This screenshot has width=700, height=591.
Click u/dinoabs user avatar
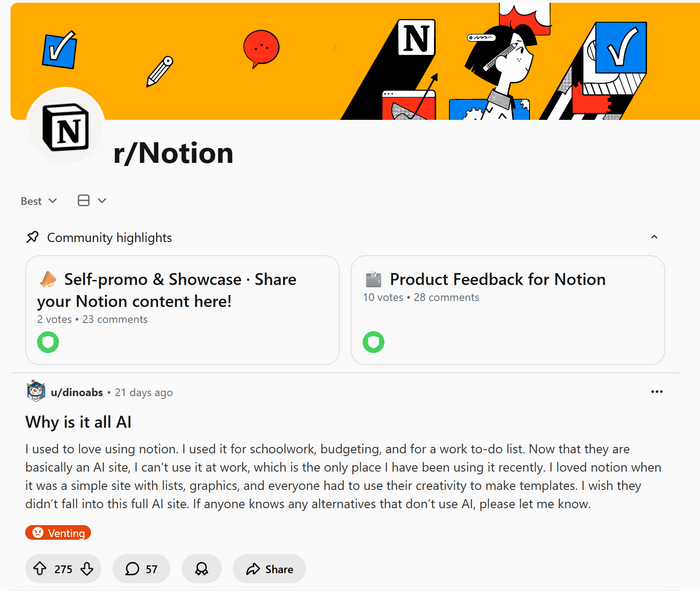(x=36, y=392)
